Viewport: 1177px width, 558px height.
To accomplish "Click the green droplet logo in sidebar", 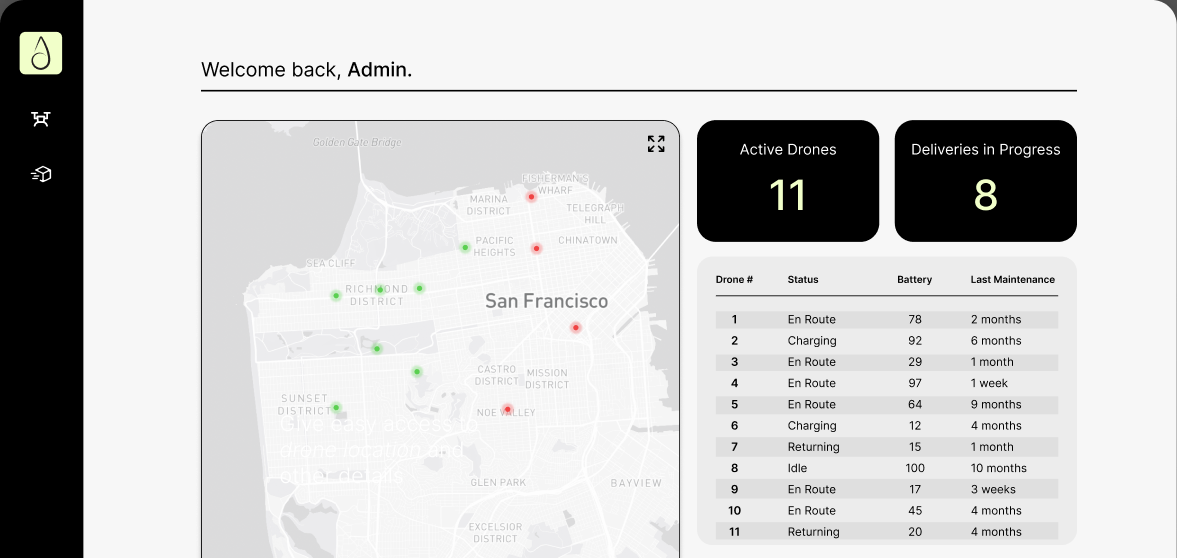I will pos(41,53).
